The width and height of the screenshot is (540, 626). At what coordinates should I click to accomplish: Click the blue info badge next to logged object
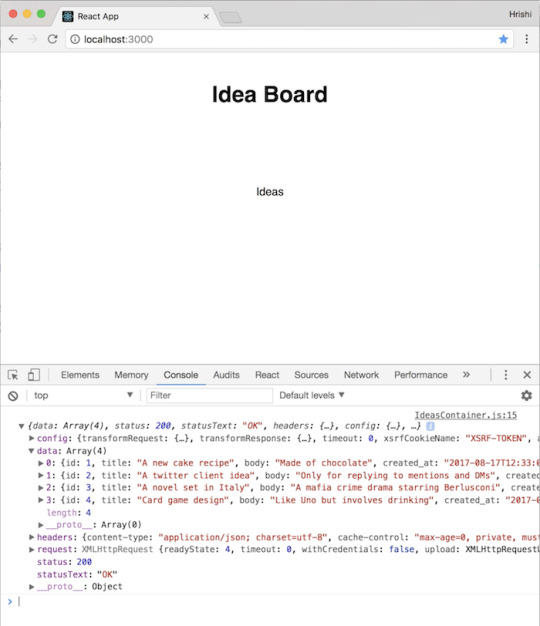point(430,426)
